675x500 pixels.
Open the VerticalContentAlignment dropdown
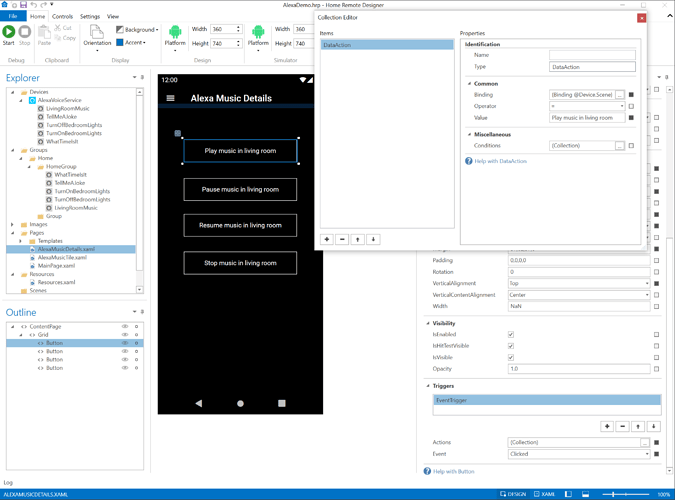coord(647,295)
